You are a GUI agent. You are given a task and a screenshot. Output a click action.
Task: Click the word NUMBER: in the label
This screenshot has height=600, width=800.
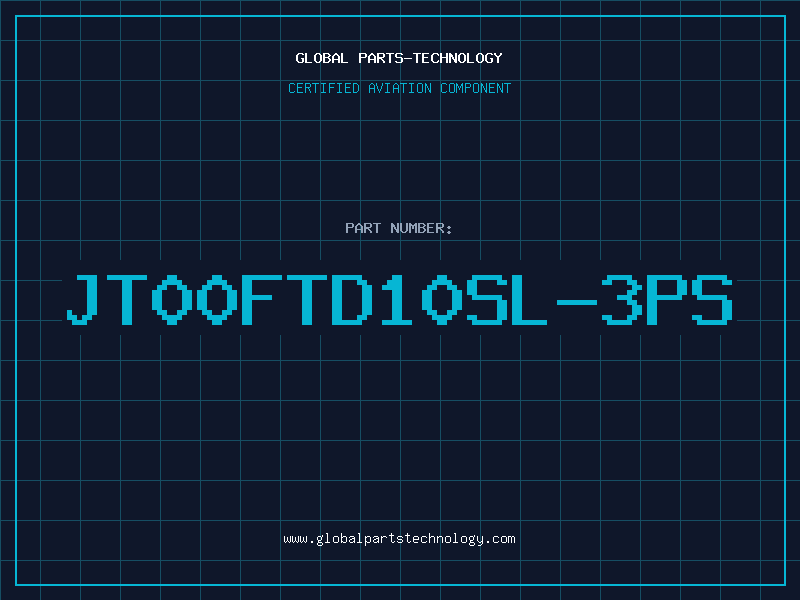pos(421,228)
